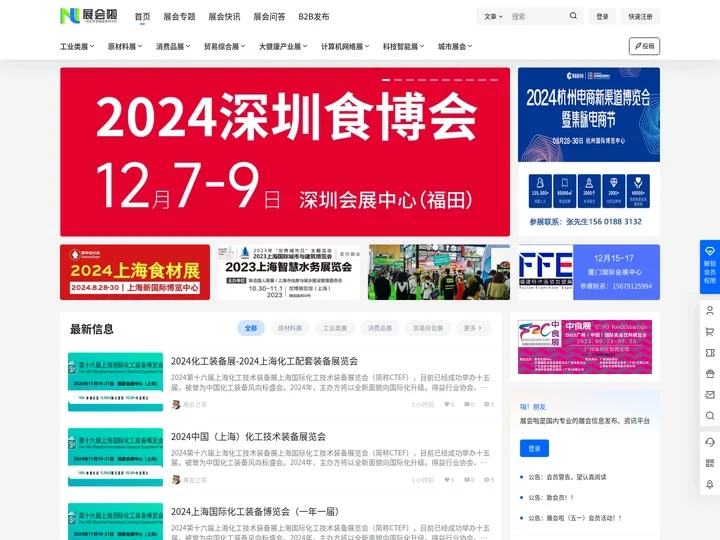Click the search input field
Viewport: 720px width, 540px height.
[x=537, y=17]
